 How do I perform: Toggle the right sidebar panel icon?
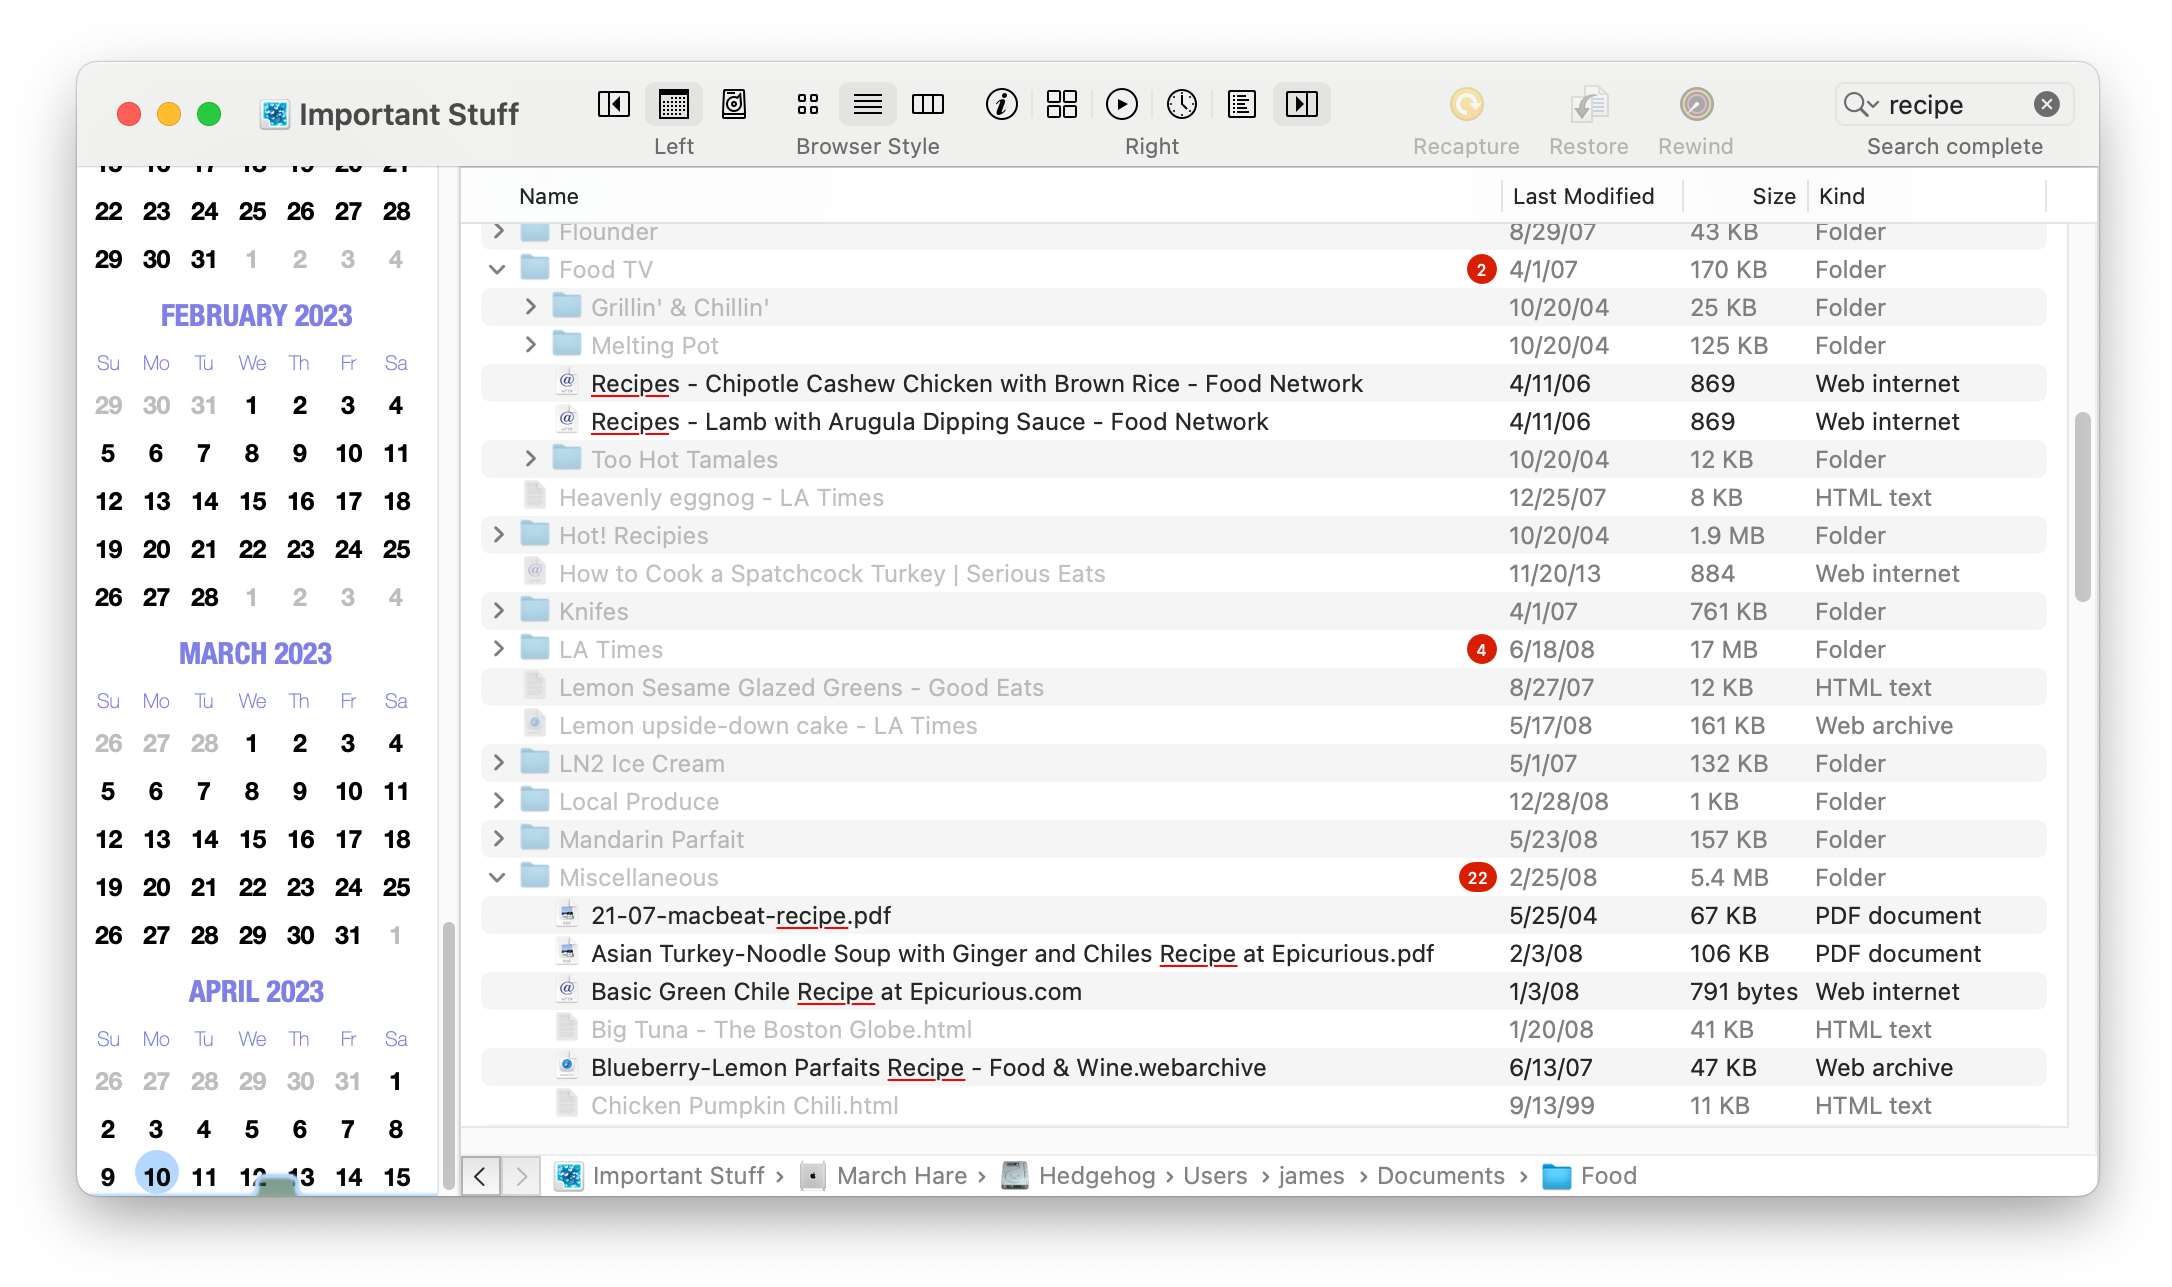click(1302, 104)
